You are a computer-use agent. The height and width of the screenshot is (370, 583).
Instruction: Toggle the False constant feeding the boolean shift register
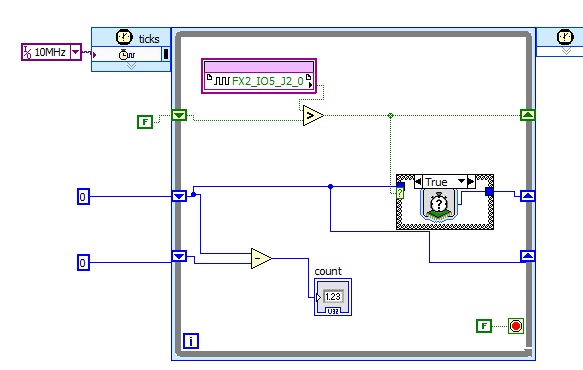(145, 122)
